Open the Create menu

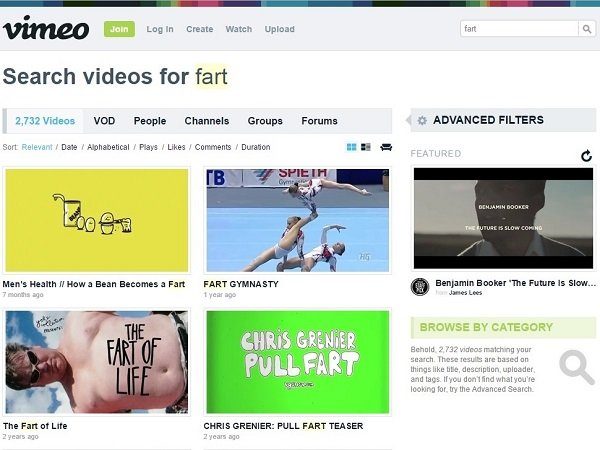[x=200, y=29]
